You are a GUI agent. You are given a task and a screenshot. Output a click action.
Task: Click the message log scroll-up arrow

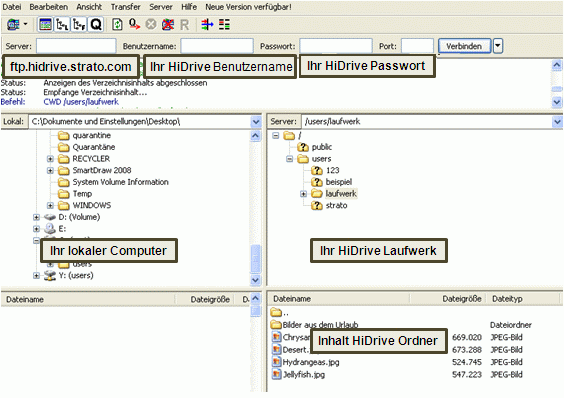(x=557, y=66)
